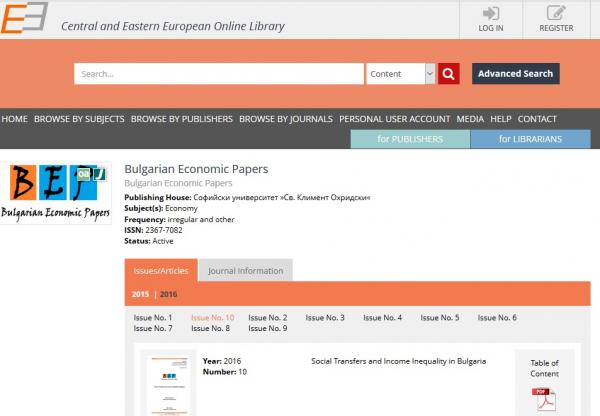The image size is (600, 416).
Task: Switch to the Journal Information tab
Action: 246,271
